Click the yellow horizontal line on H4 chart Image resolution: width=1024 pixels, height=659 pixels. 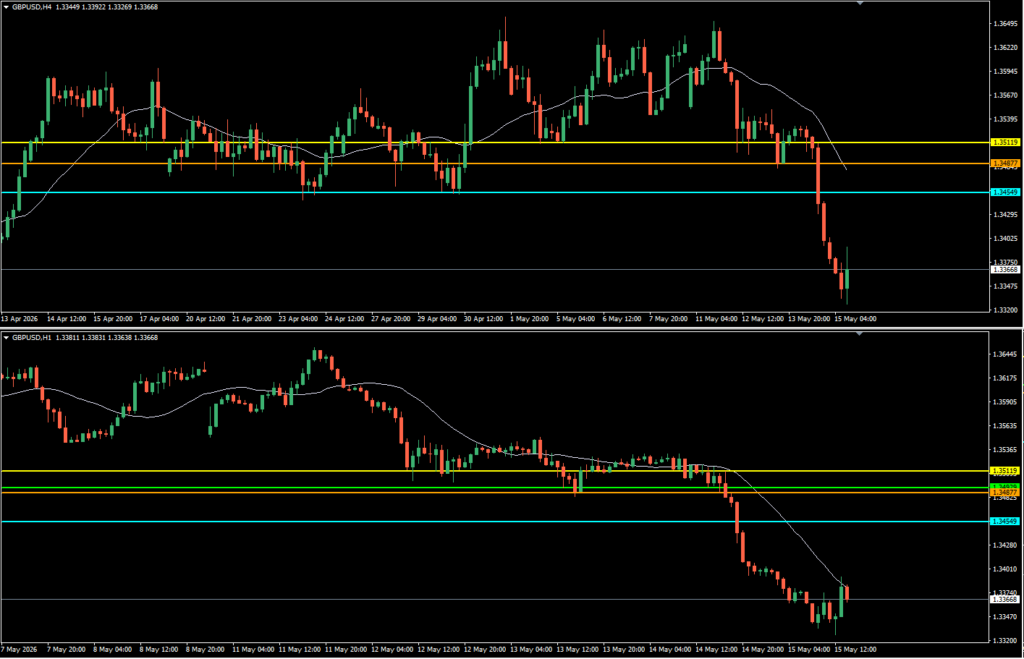coord(495,142)
